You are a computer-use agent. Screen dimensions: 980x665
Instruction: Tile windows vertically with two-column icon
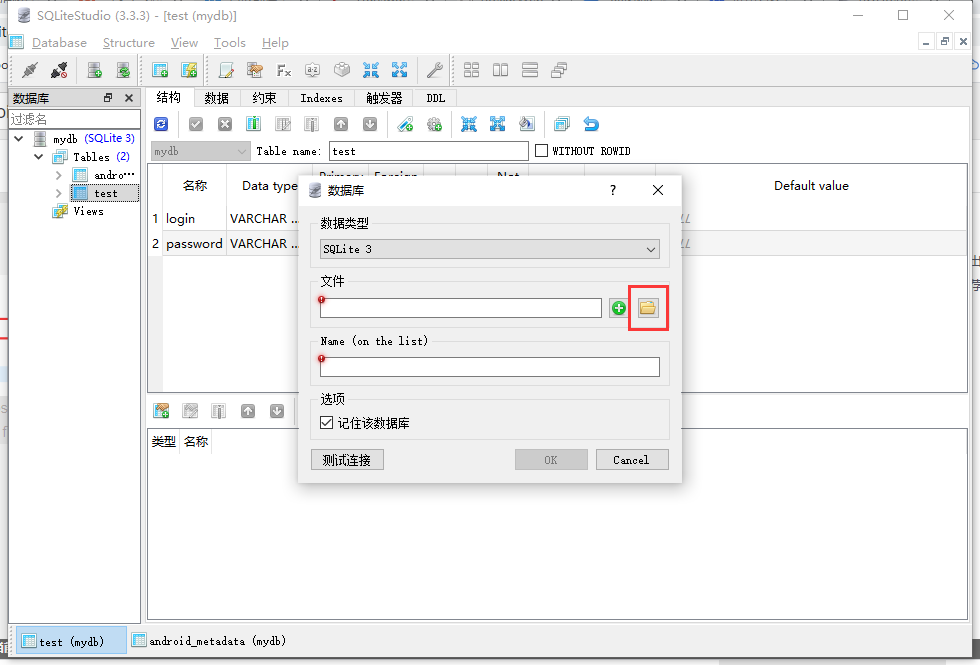tap(501, 70)
